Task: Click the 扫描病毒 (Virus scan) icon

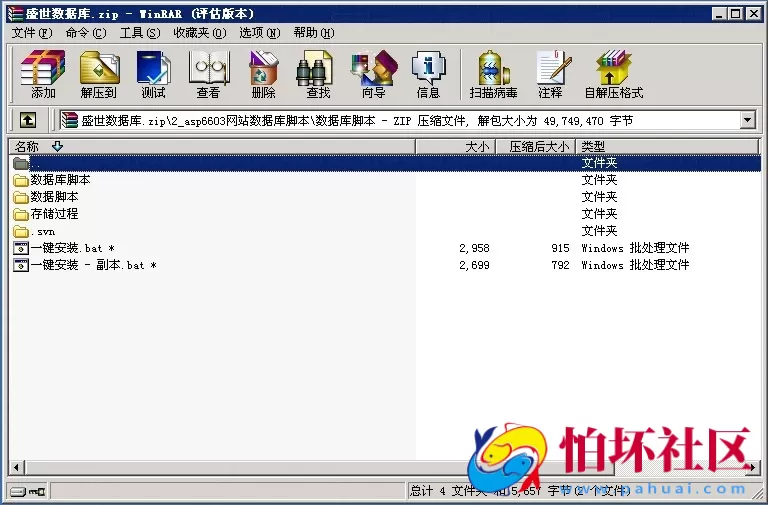Action: tap(493, 73)
